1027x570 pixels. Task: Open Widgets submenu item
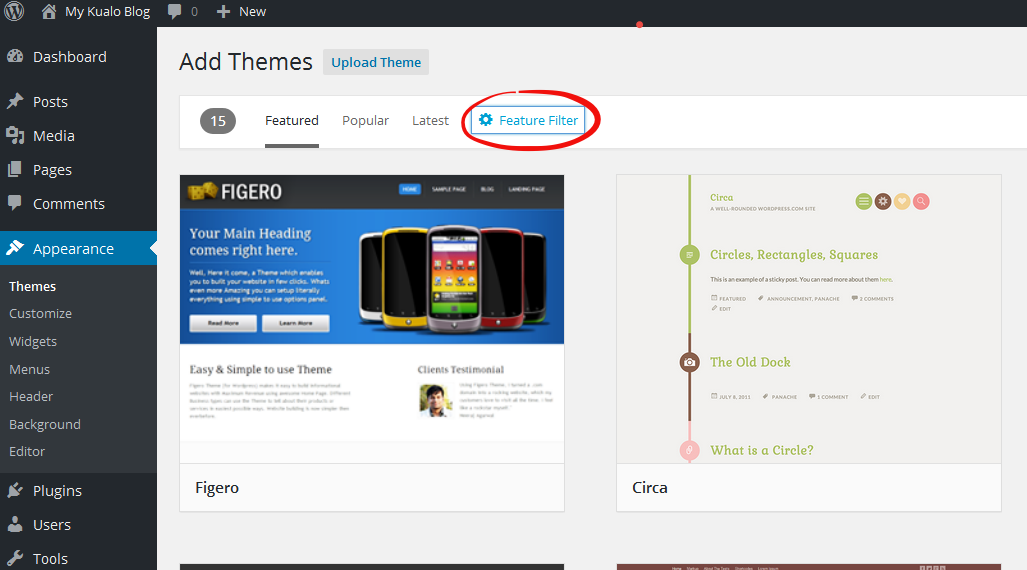coord(33,341)
